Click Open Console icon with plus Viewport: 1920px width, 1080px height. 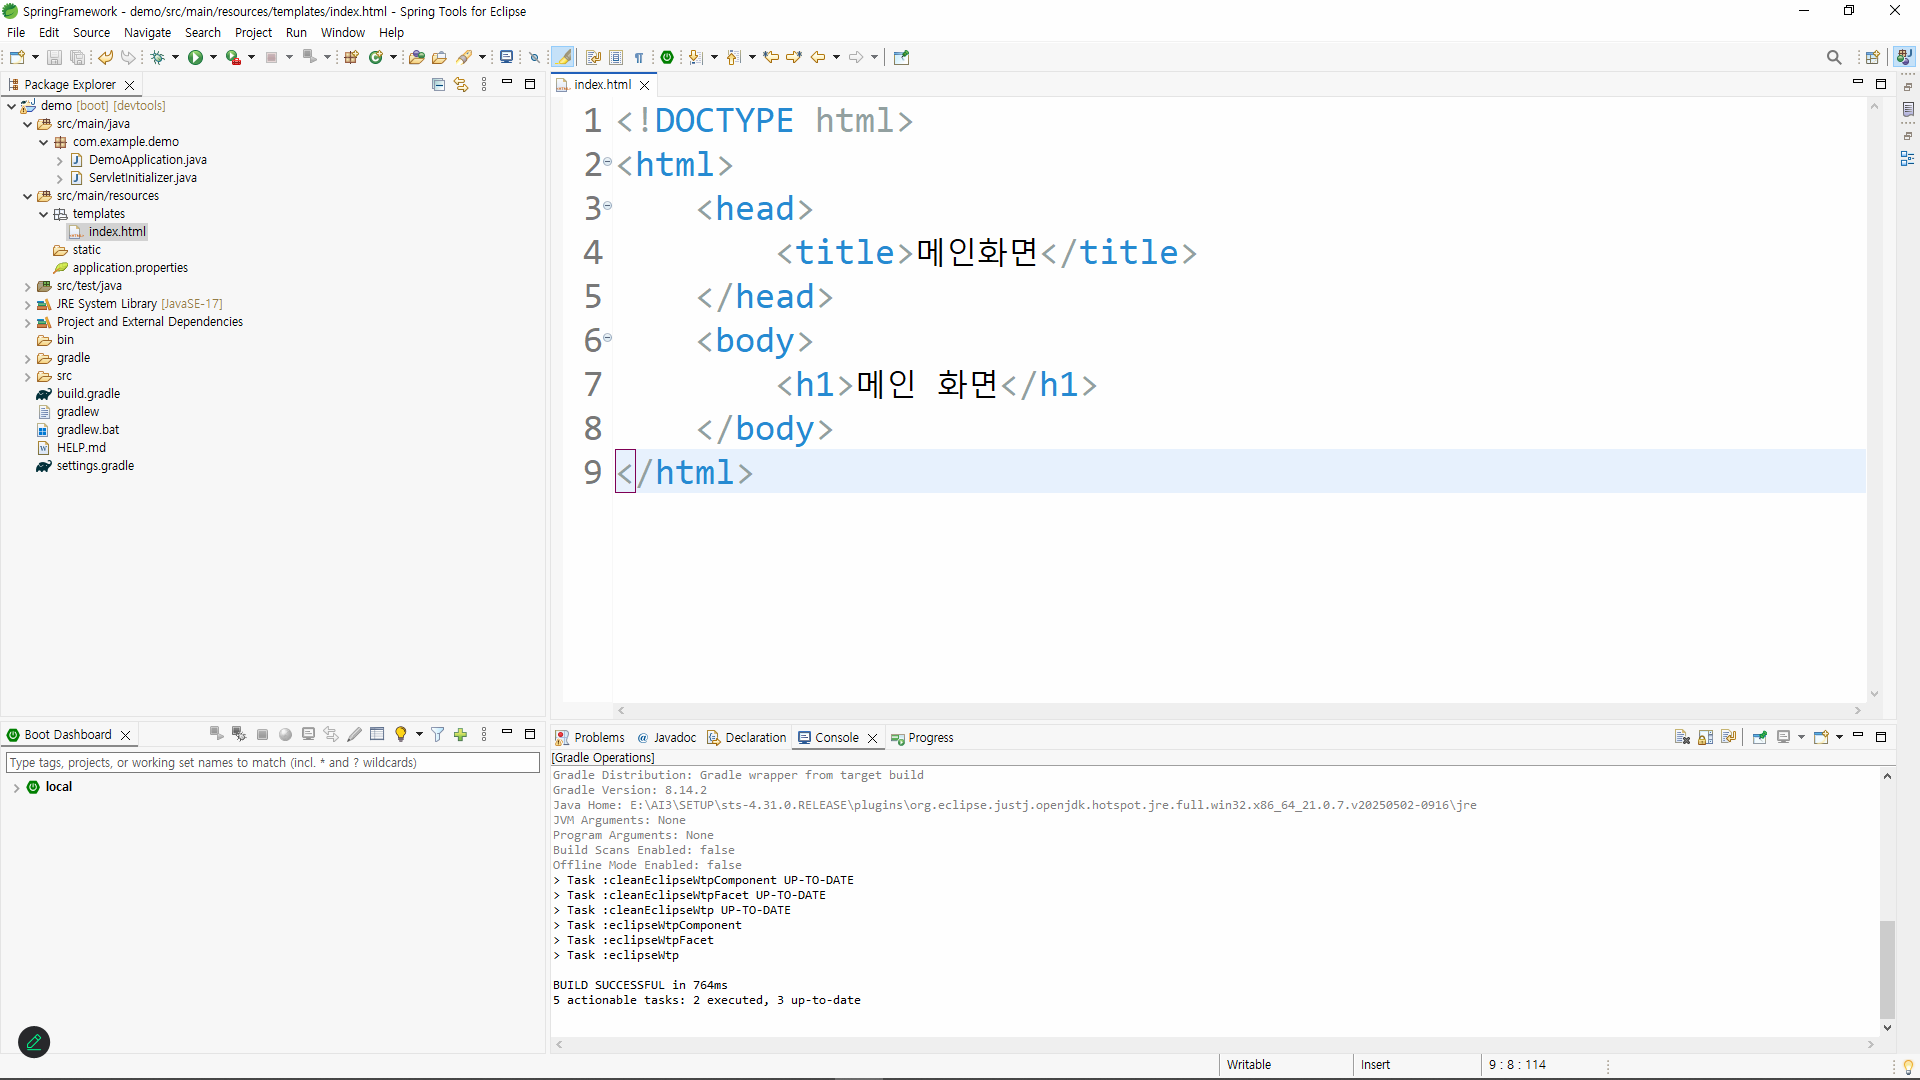pyautogui.click(x=1821, y=737)
